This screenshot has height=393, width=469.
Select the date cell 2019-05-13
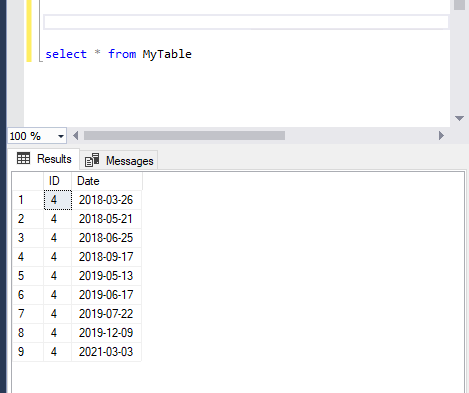[106, 276]
